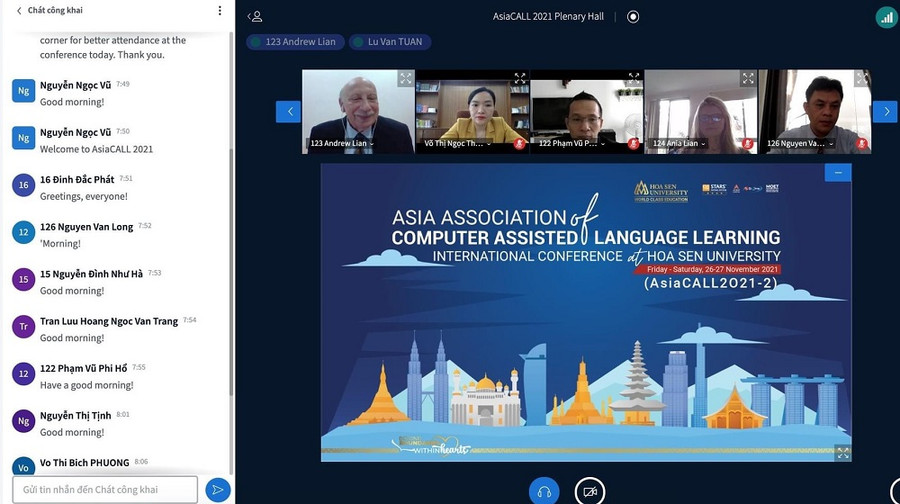The image size is (900, 504).
Task: Make the presentation fullscreen
Action: point(843,453)
